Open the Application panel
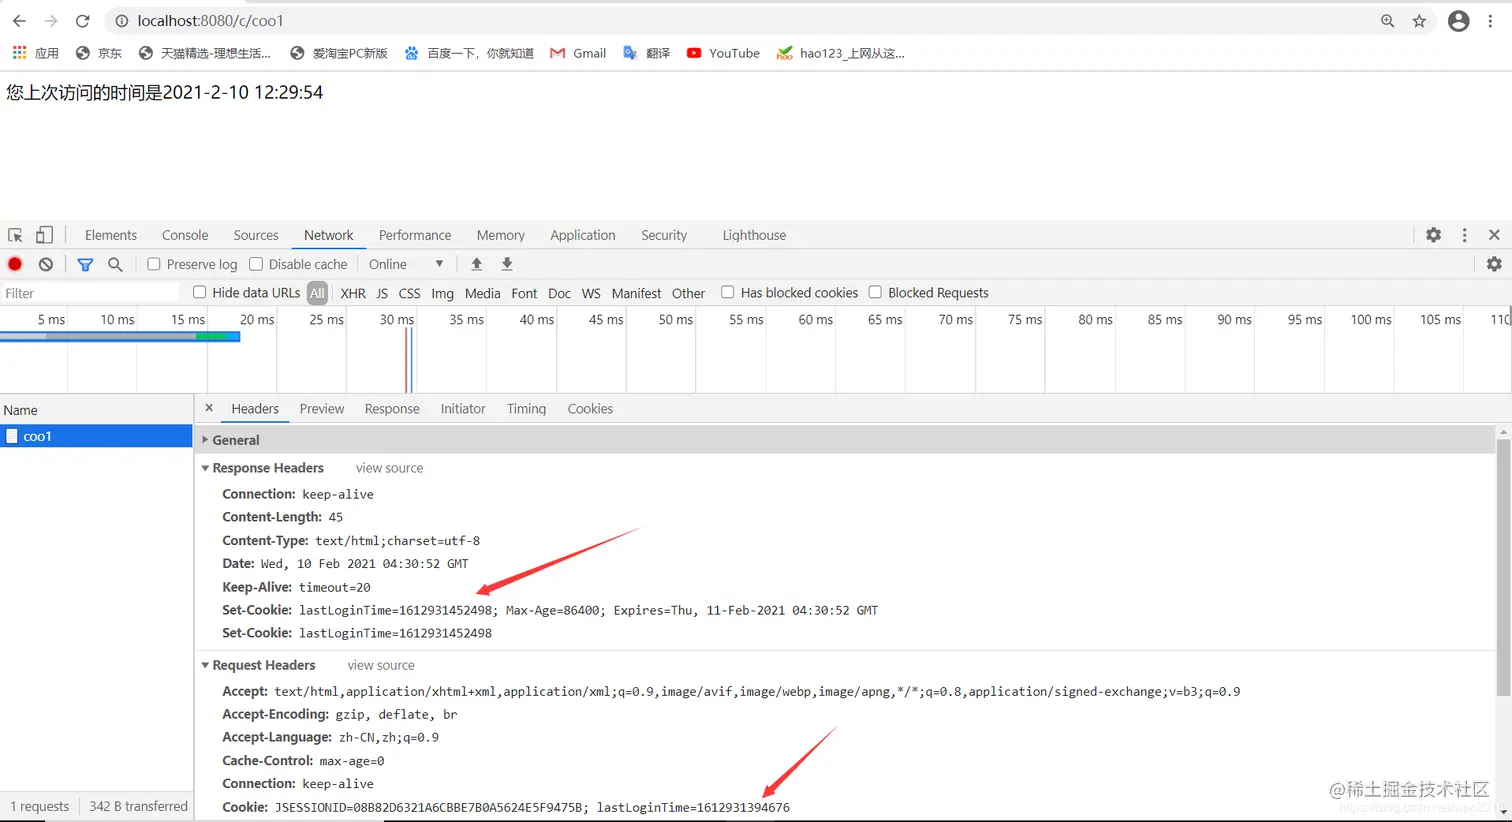This screenshot has height=822, width=1512. [583, 235]
